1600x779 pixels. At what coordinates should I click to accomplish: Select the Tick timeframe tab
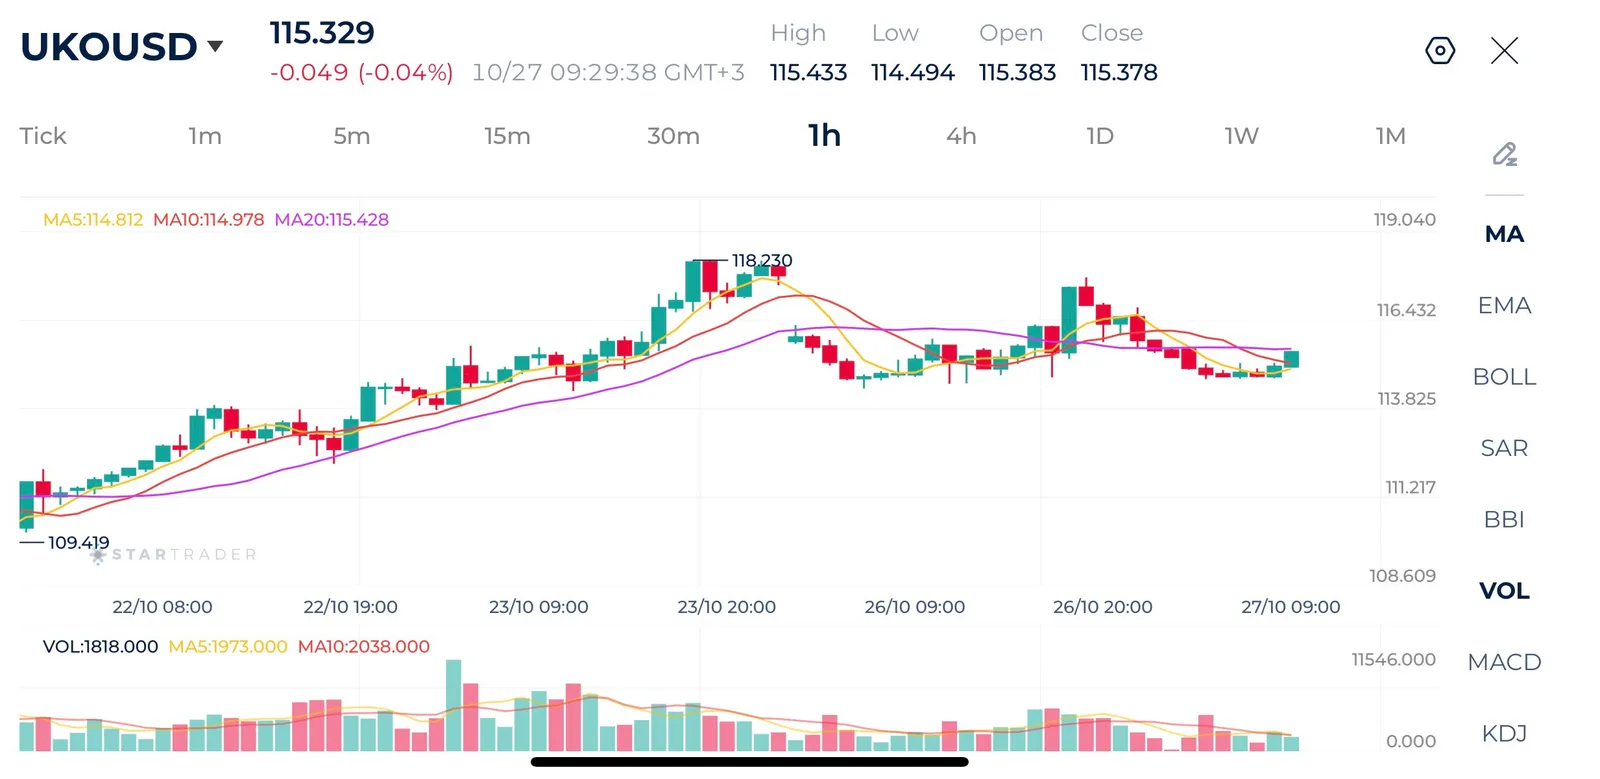43,136
